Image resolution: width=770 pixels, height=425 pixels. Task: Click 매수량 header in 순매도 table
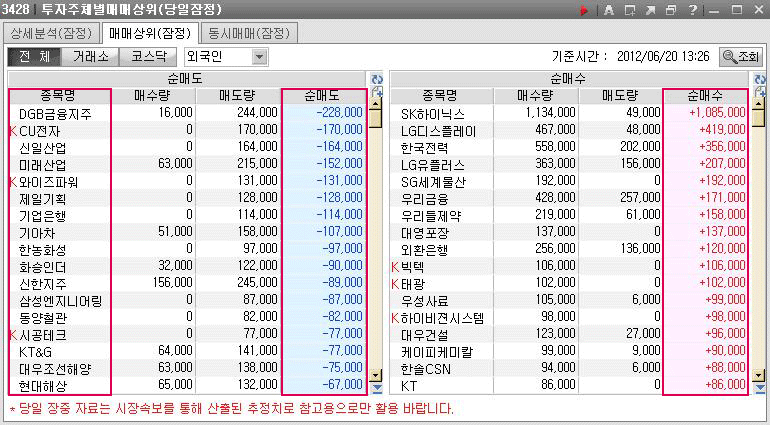point(153,95)
